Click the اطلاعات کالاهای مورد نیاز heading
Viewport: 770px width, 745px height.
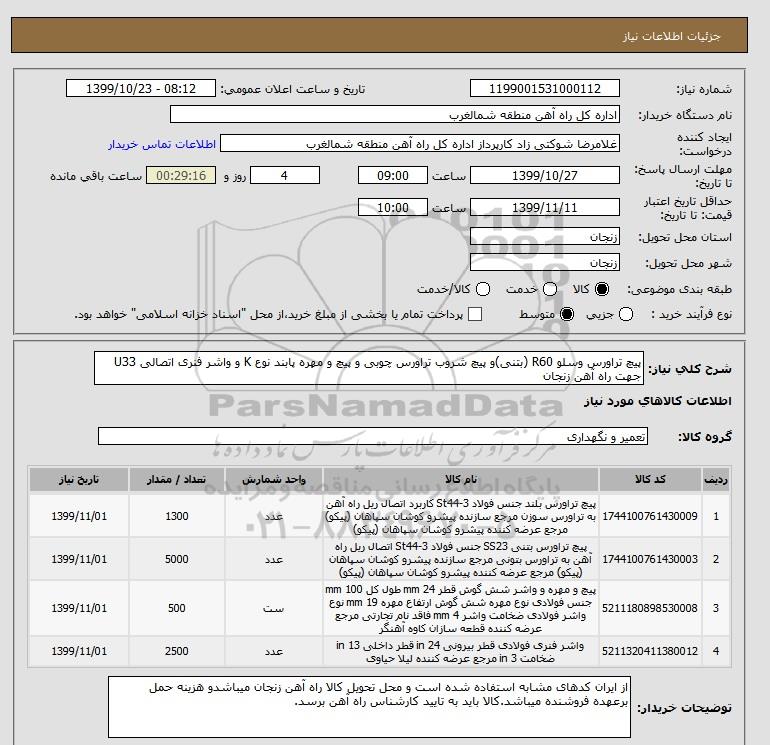[x=658, y=401]
